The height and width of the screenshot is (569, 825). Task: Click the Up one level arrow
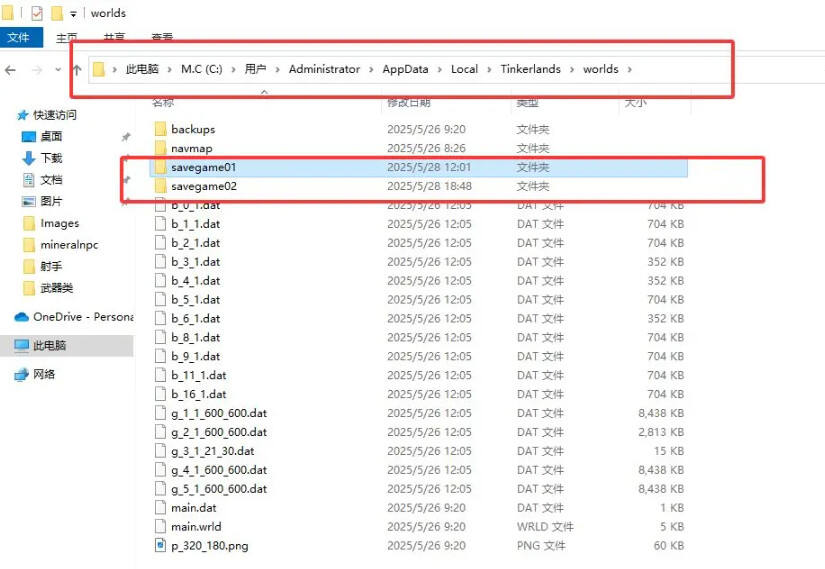(x=77, y=70)
